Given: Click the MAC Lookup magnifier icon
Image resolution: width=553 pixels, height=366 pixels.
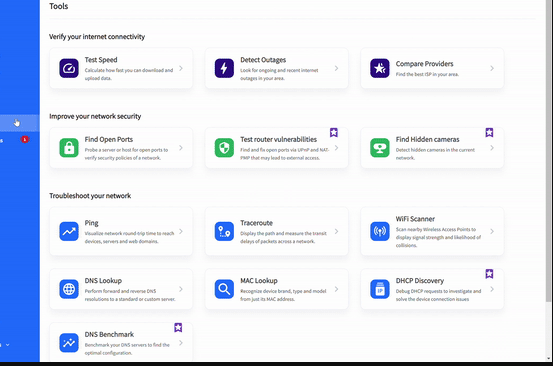Looking at the screenshot, I should (x=224, y=289).
